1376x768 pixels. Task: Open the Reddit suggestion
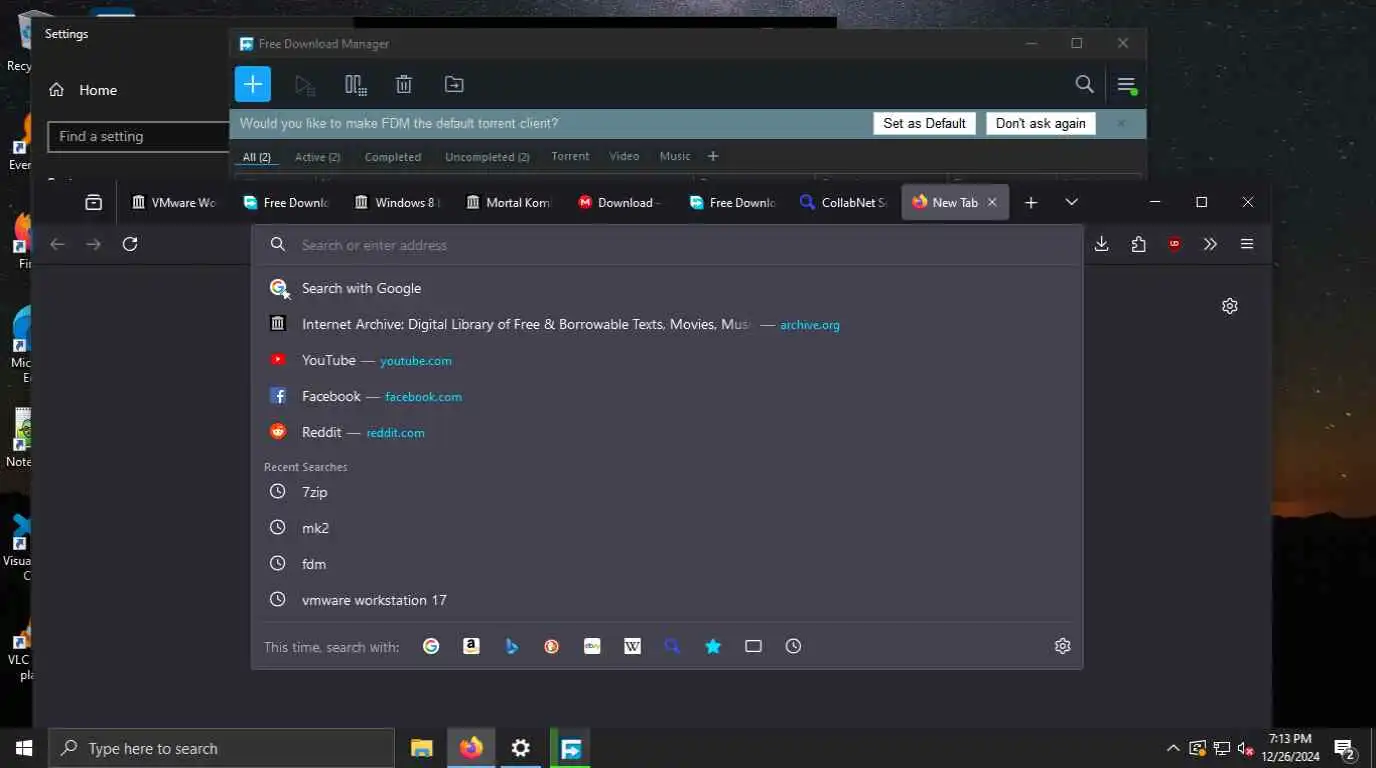coord(667,432)
